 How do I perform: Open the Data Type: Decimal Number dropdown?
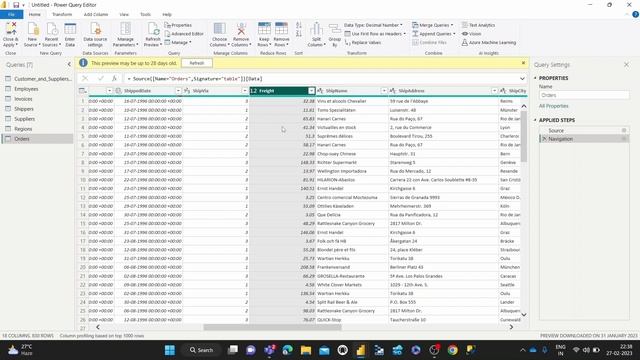373,25
